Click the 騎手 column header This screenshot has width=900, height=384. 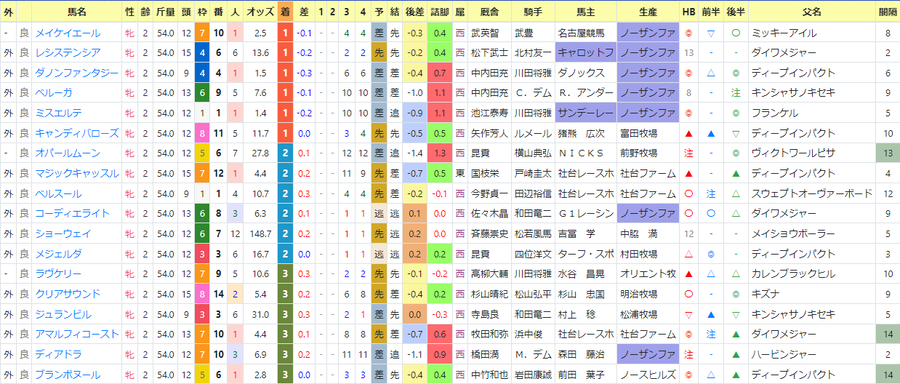pyautogui.click(x=532, y=11)
